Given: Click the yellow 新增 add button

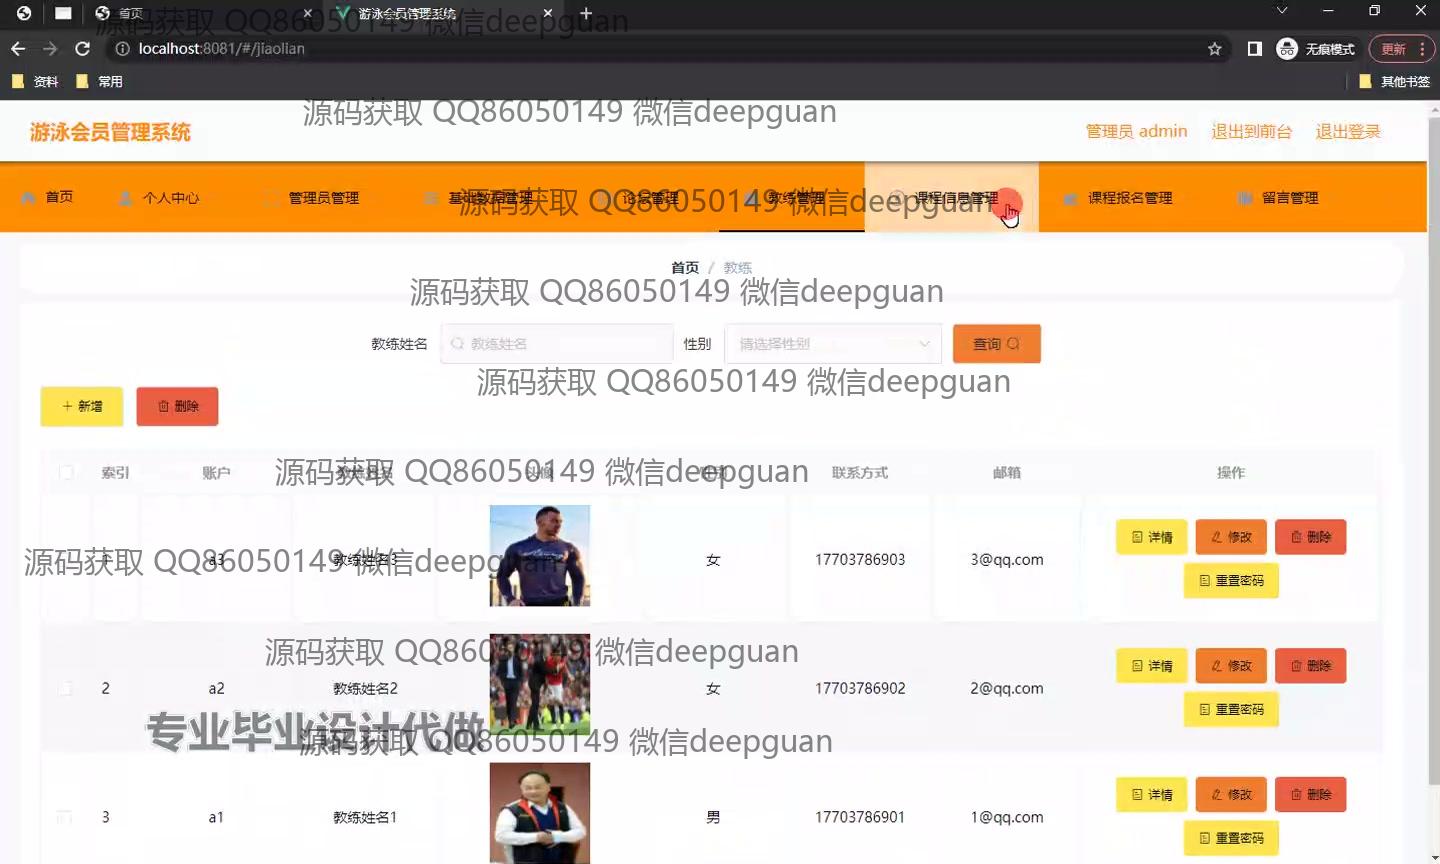Looking at the screenshot, I should (x=82, y=406).
